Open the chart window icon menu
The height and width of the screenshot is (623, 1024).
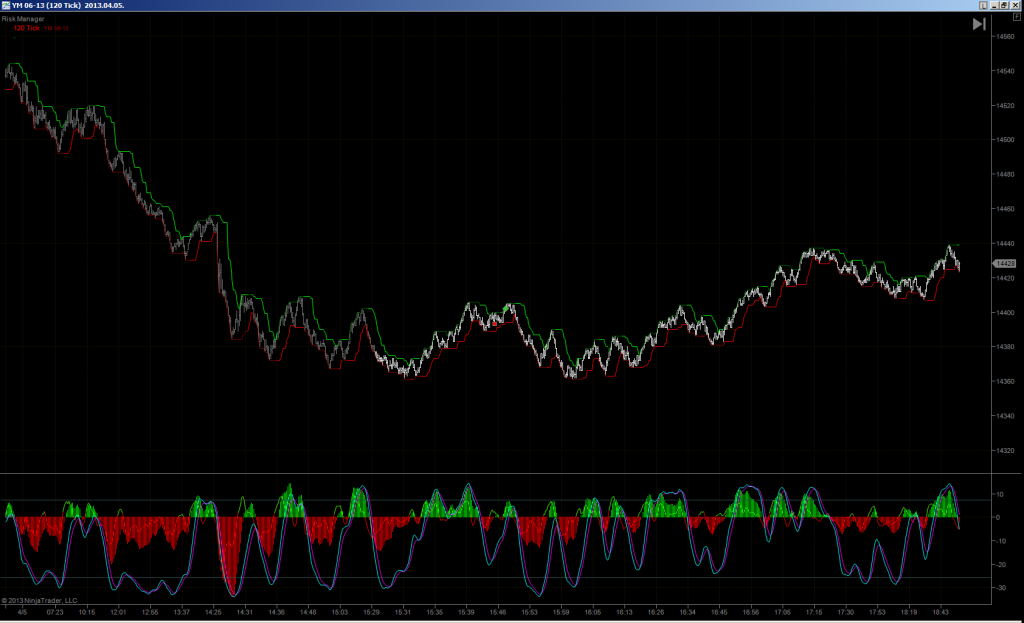[6, 5]
